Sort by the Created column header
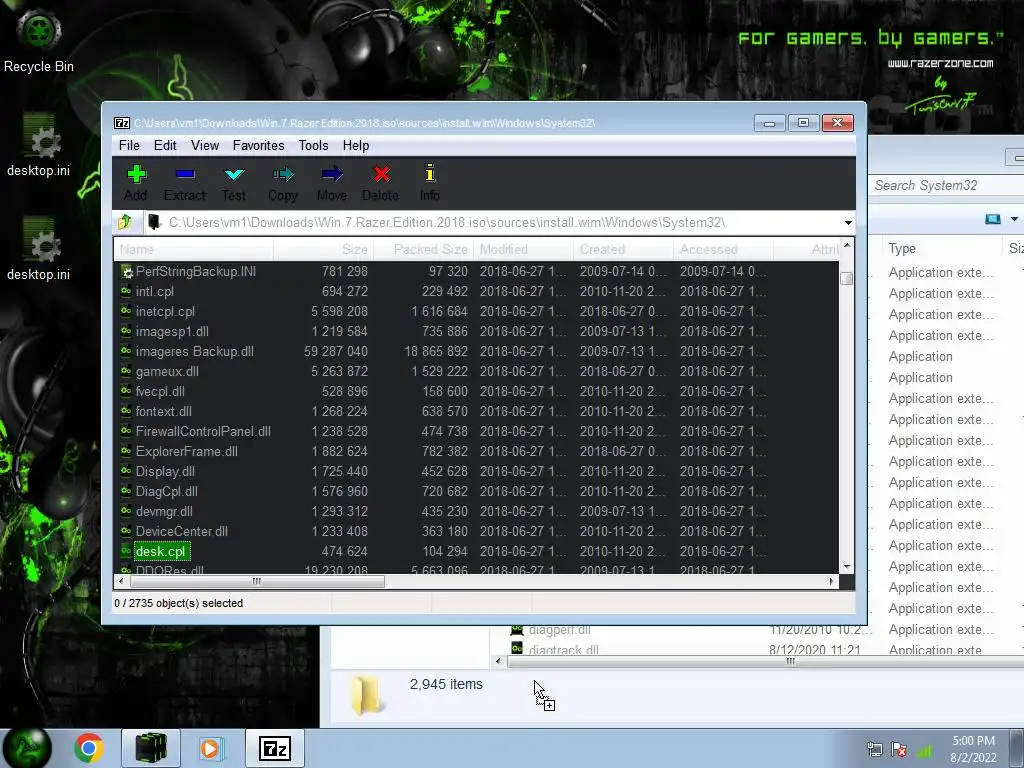Viewport: 1024px width, 768px height. [x=624, y=249]
